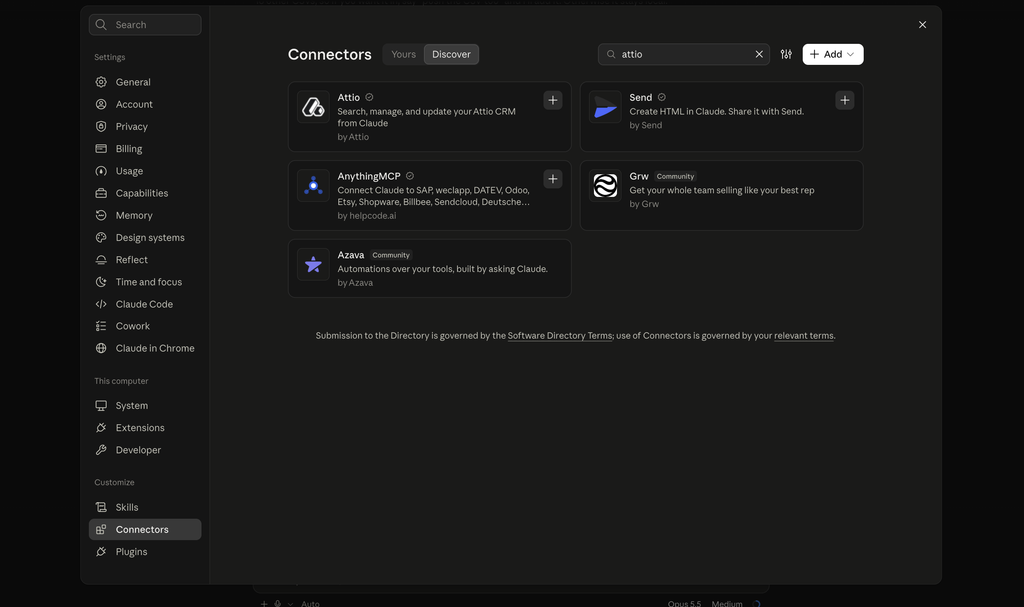
Task: Open the Attio connector title
Action: click(349, 97)
